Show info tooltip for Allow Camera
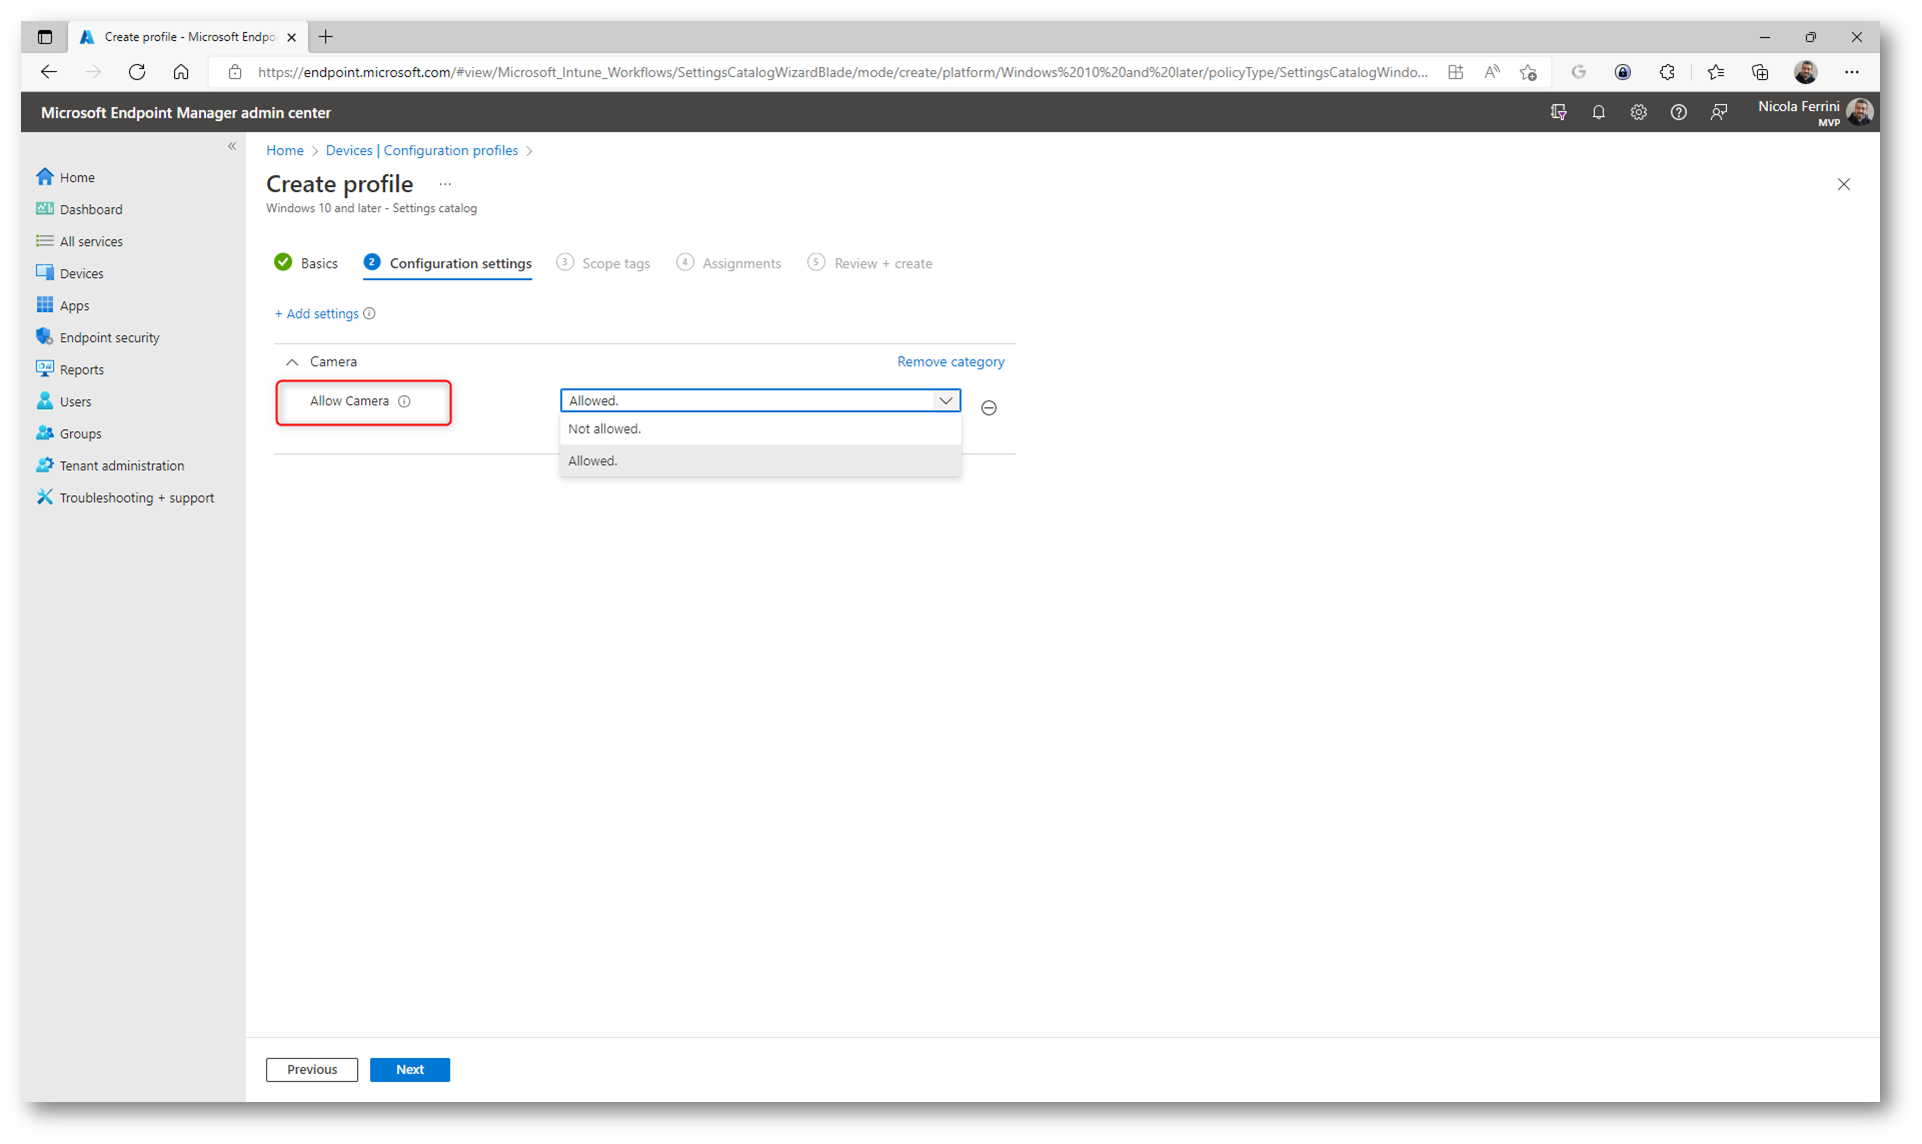The width and height of the screenshot is (1922, 1144). pyautogui.click(x=404, y=401)
